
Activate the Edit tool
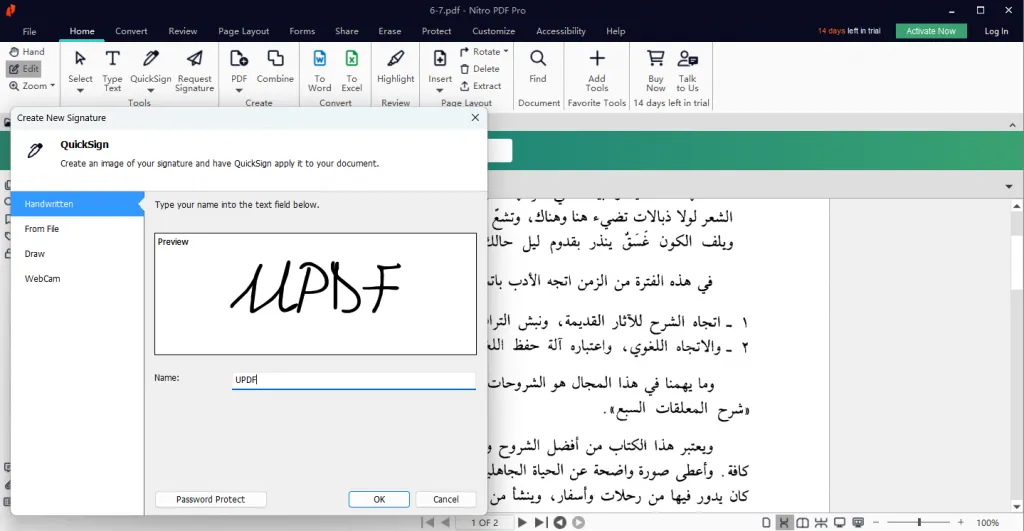(25, 69)
